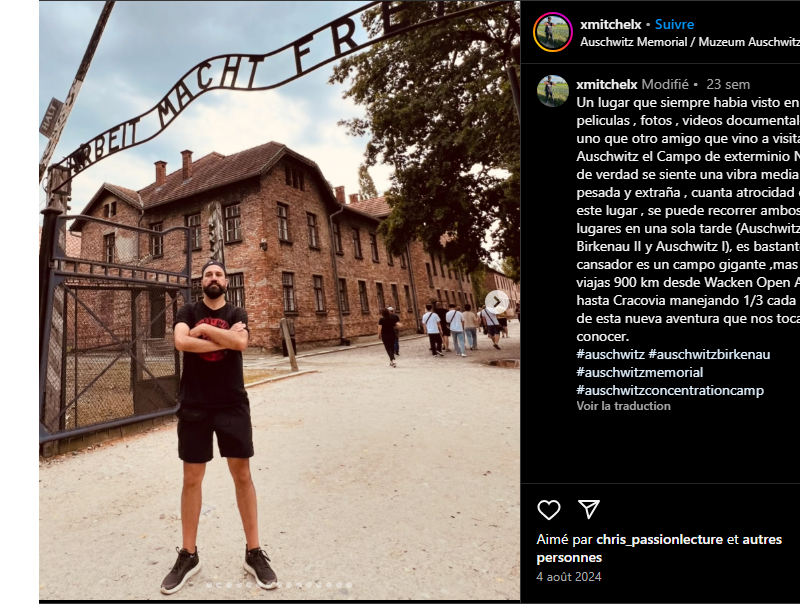Click the paper plane share icon
Screen dimensions: 800x604
pos(588,509)
